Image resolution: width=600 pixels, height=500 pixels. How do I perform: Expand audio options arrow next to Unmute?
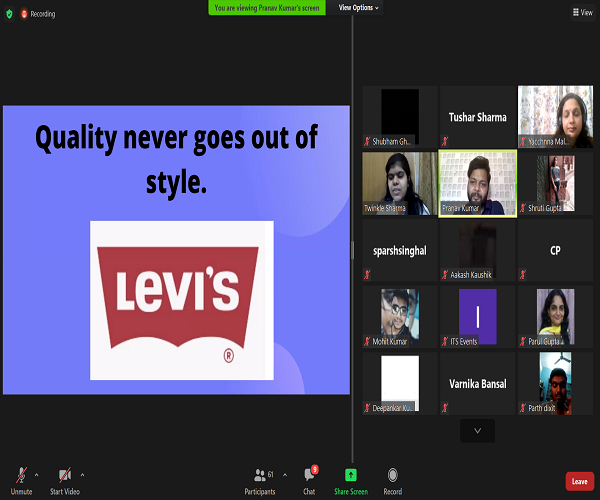coord(36,475)
